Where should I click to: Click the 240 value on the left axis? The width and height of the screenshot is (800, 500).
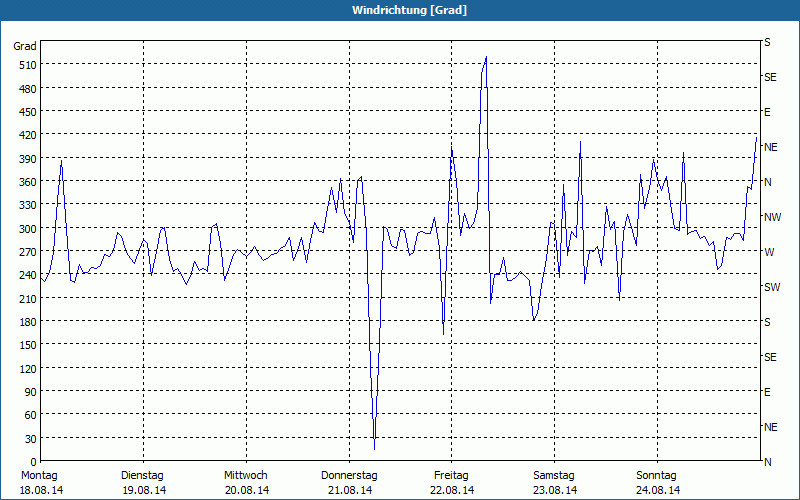tap(28, 276)
